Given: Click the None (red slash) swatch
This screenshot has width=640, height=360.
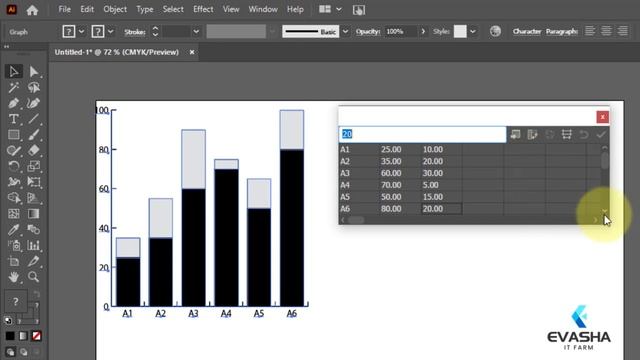Looking at the screenshot, I should tap(36, 336).
